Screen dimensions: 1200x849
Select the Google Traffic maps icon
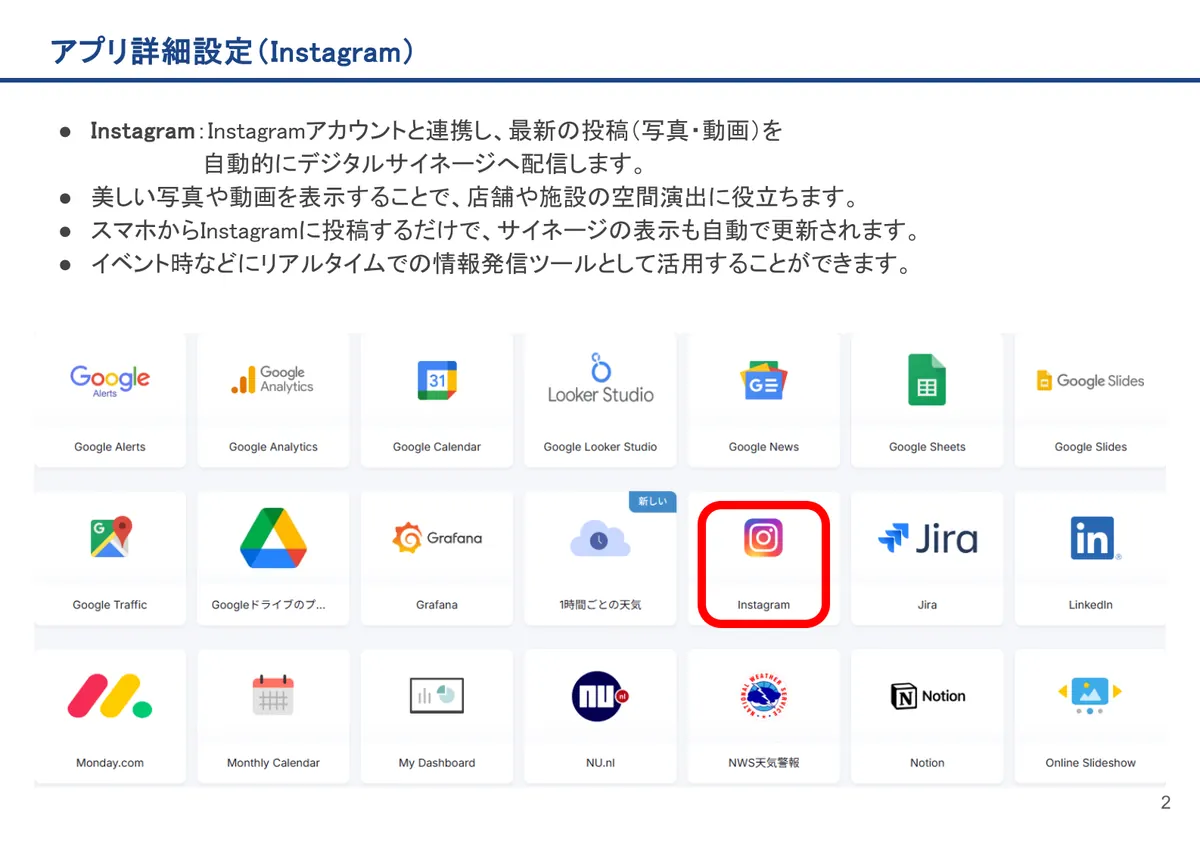[x=110, y=538]
